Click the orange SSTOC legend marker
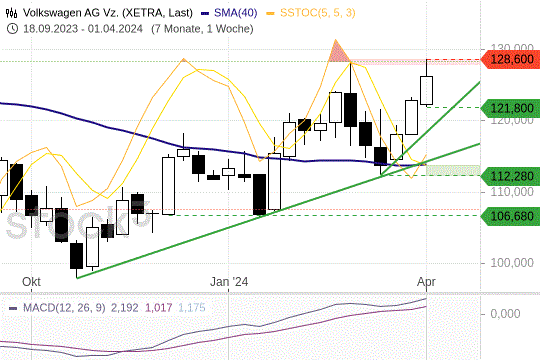Viewport: 540px width, 360px height. tap(271, 13)
